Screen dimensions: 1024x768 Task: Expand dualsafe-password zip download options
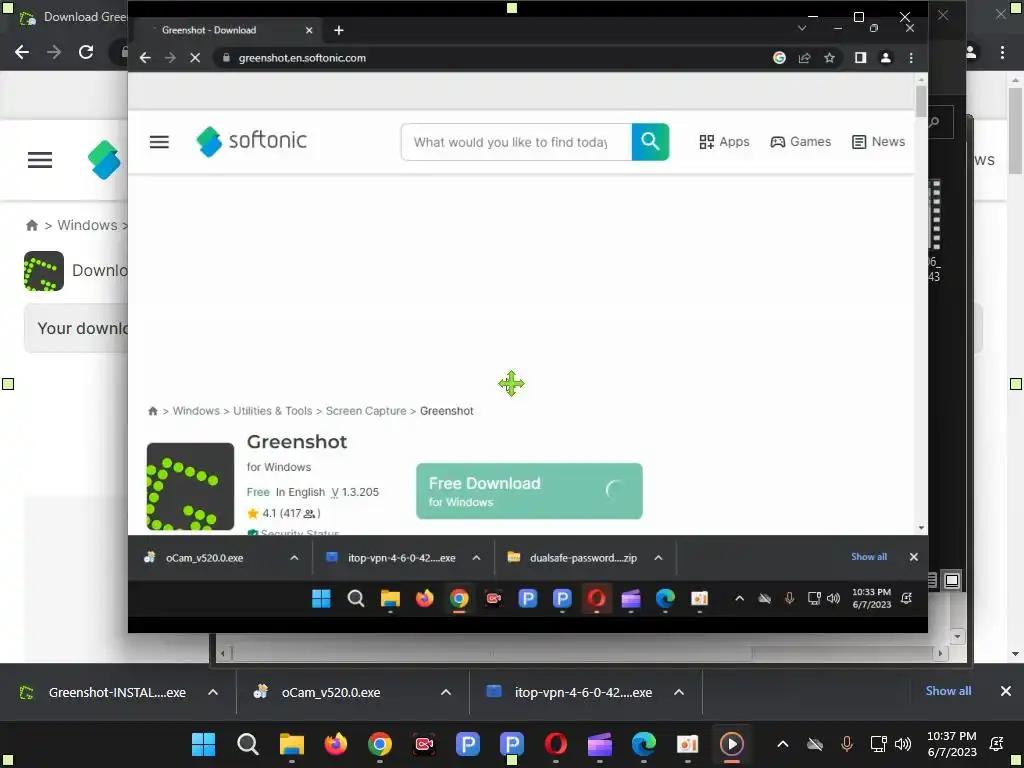658,558
